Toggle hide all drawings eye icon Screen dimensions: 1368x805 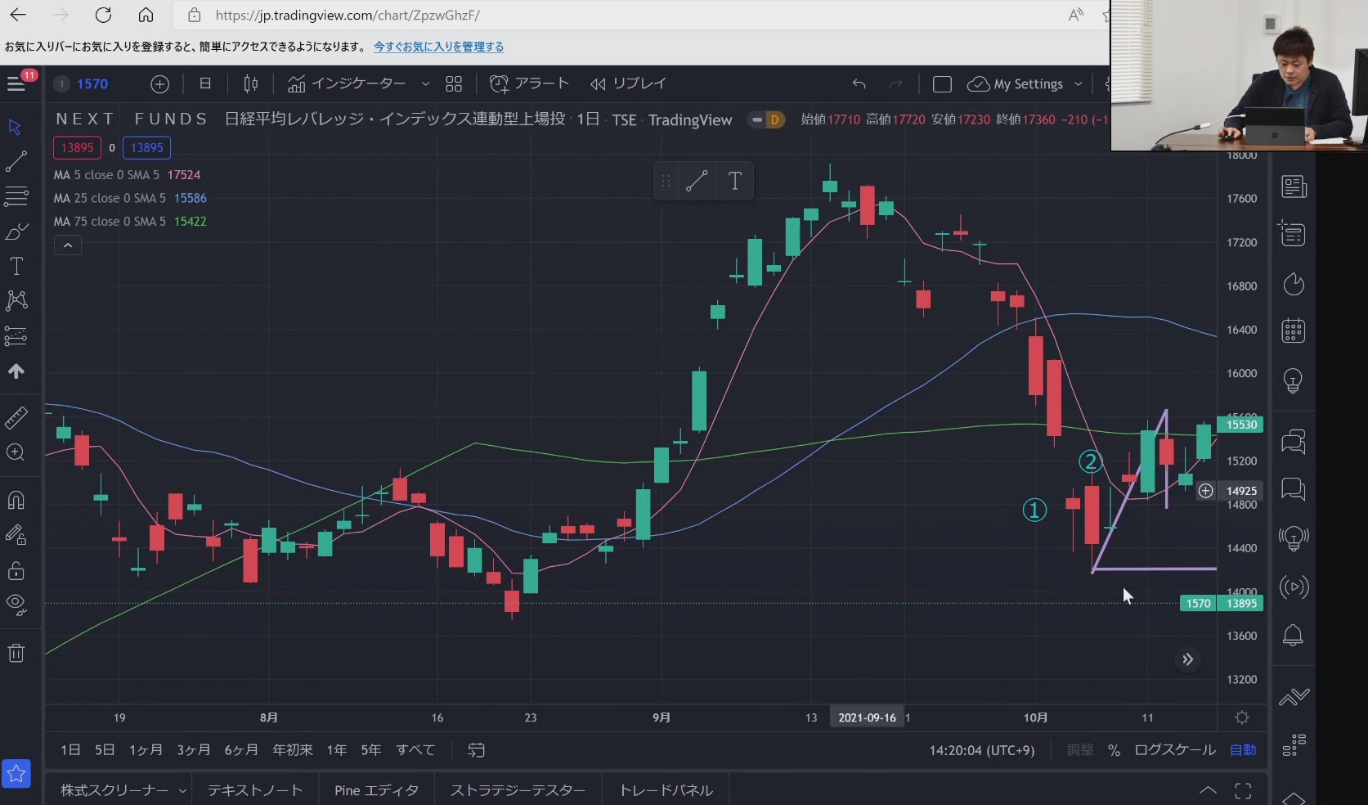point(16,602)
